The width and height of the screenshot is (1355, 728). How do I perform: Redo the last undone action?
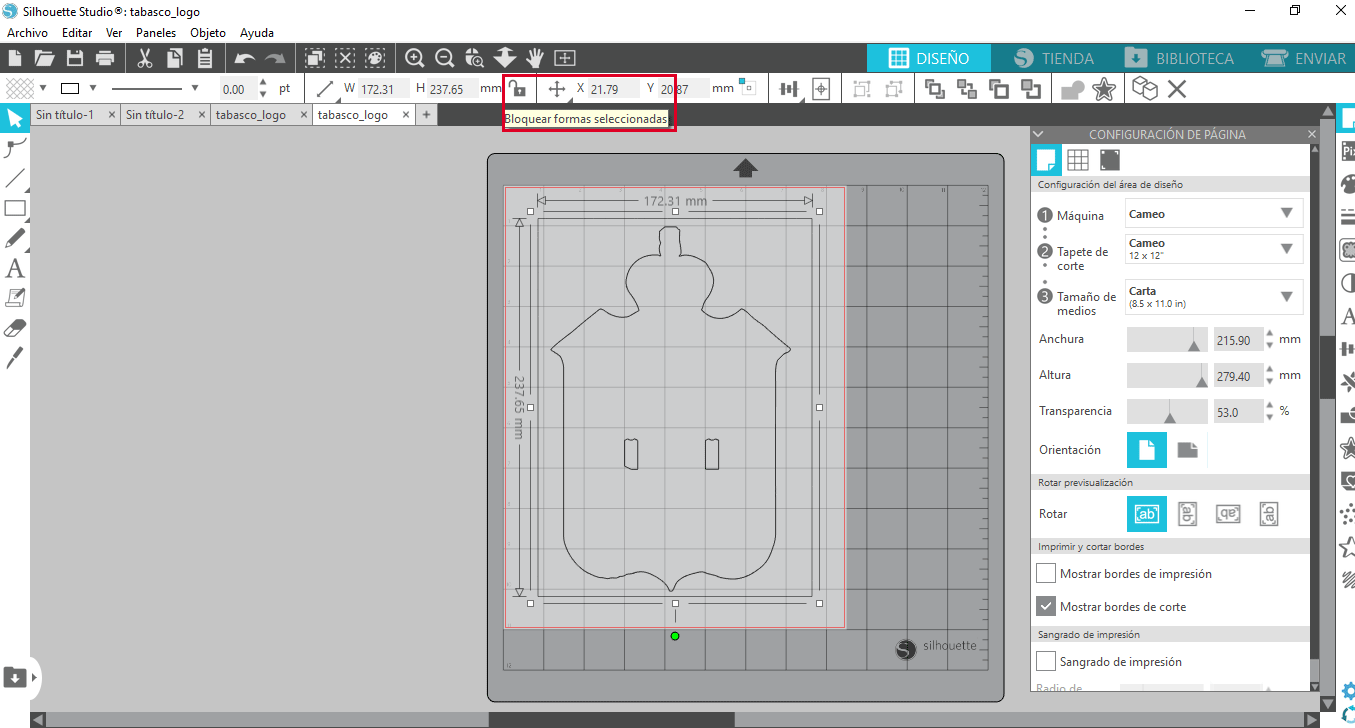(x=275, y=59)
